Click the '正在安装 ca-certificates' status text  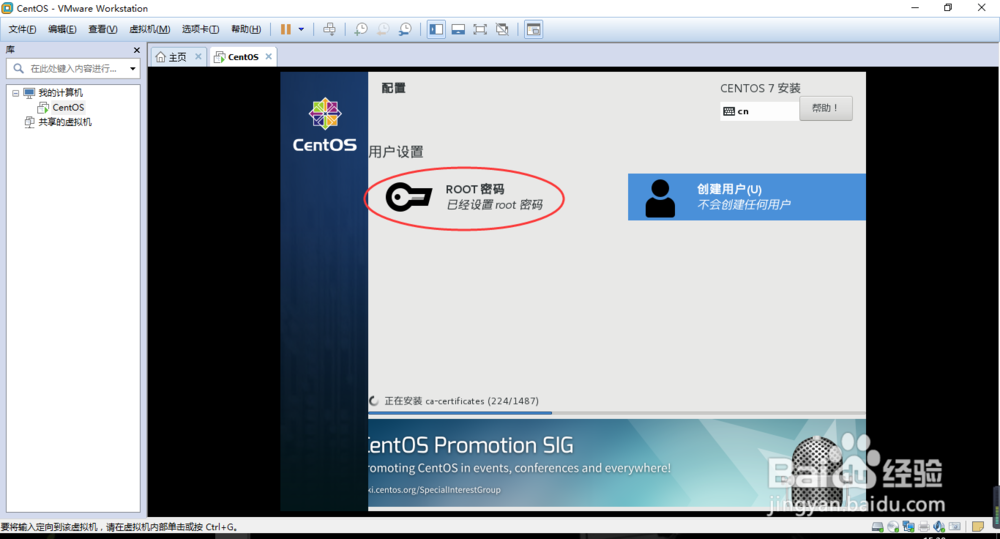(461, 401)
